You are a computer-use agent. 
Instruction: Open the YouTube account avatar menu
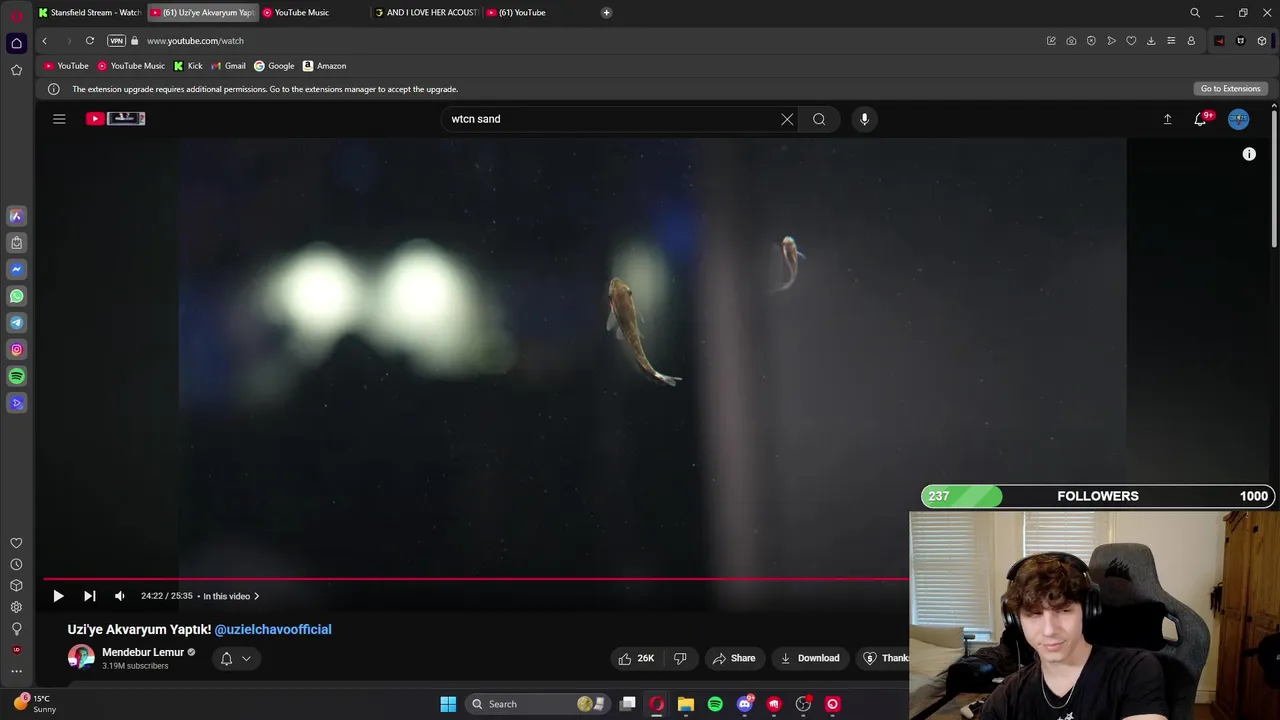(1238, 119)
